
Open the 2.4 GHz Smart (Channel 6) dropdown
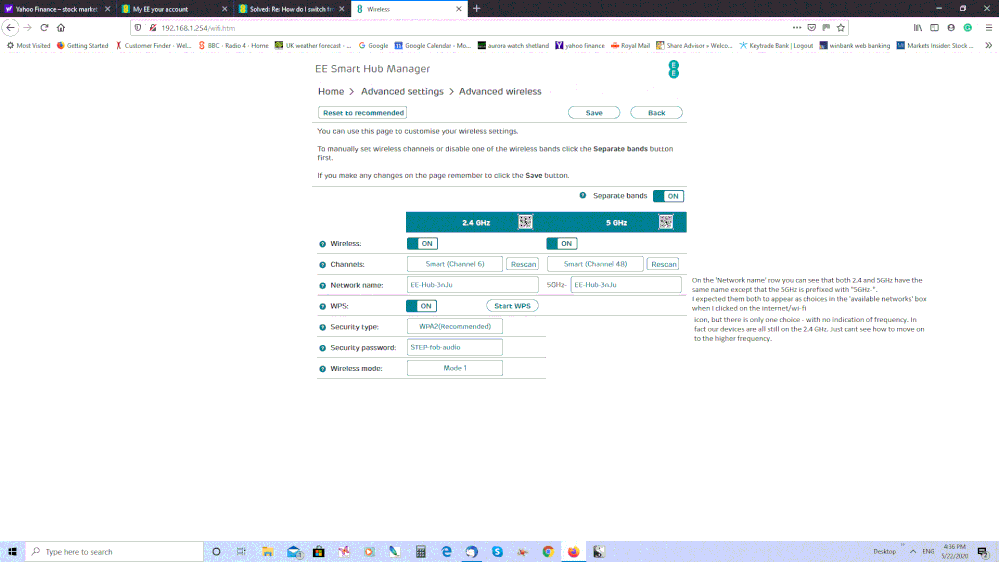(x=455, y=264)
